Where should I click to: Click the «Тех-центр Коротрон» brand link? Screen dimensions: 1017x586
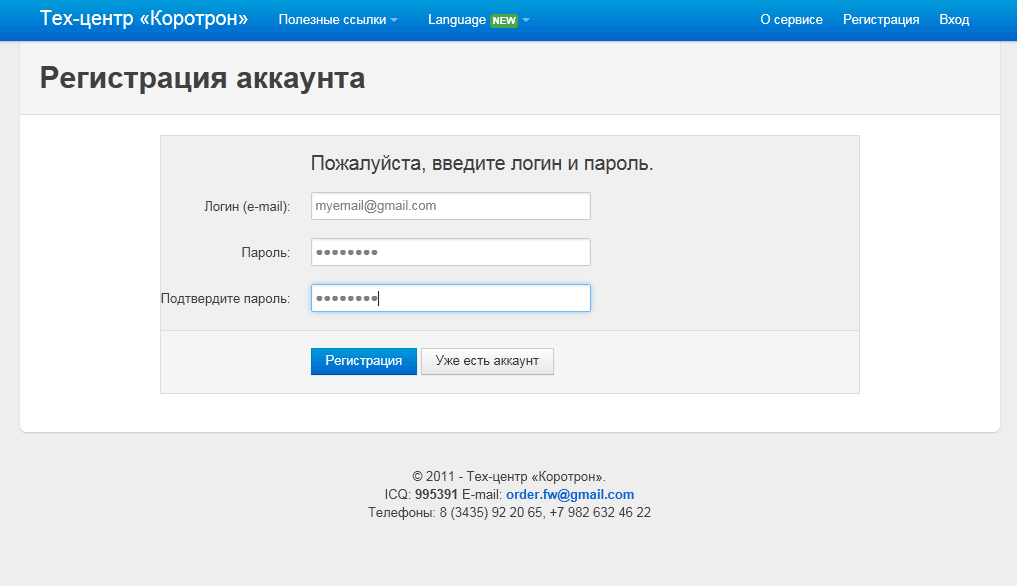point(144,19)
